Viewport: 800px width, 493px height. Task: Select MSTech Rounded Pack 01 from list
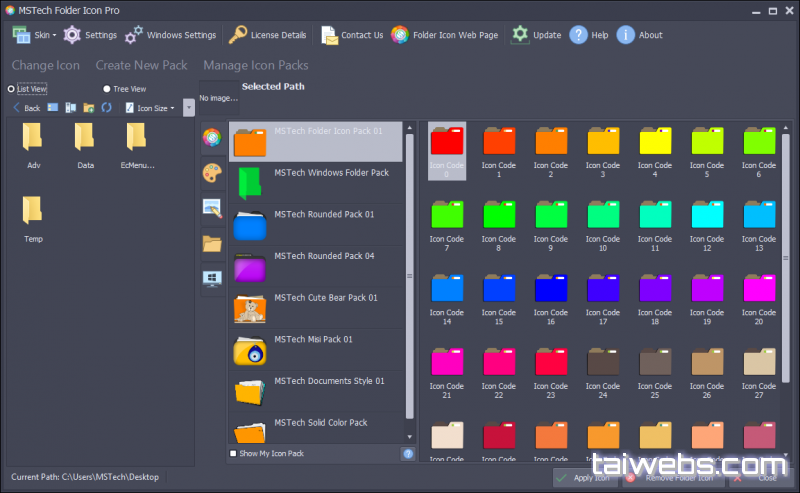click(318, 224)
